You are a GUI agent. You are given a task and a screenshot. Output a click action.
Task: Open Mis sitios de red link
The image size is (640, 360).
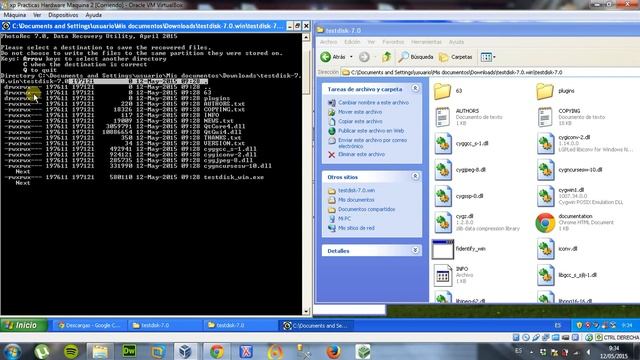pos(356,228)
